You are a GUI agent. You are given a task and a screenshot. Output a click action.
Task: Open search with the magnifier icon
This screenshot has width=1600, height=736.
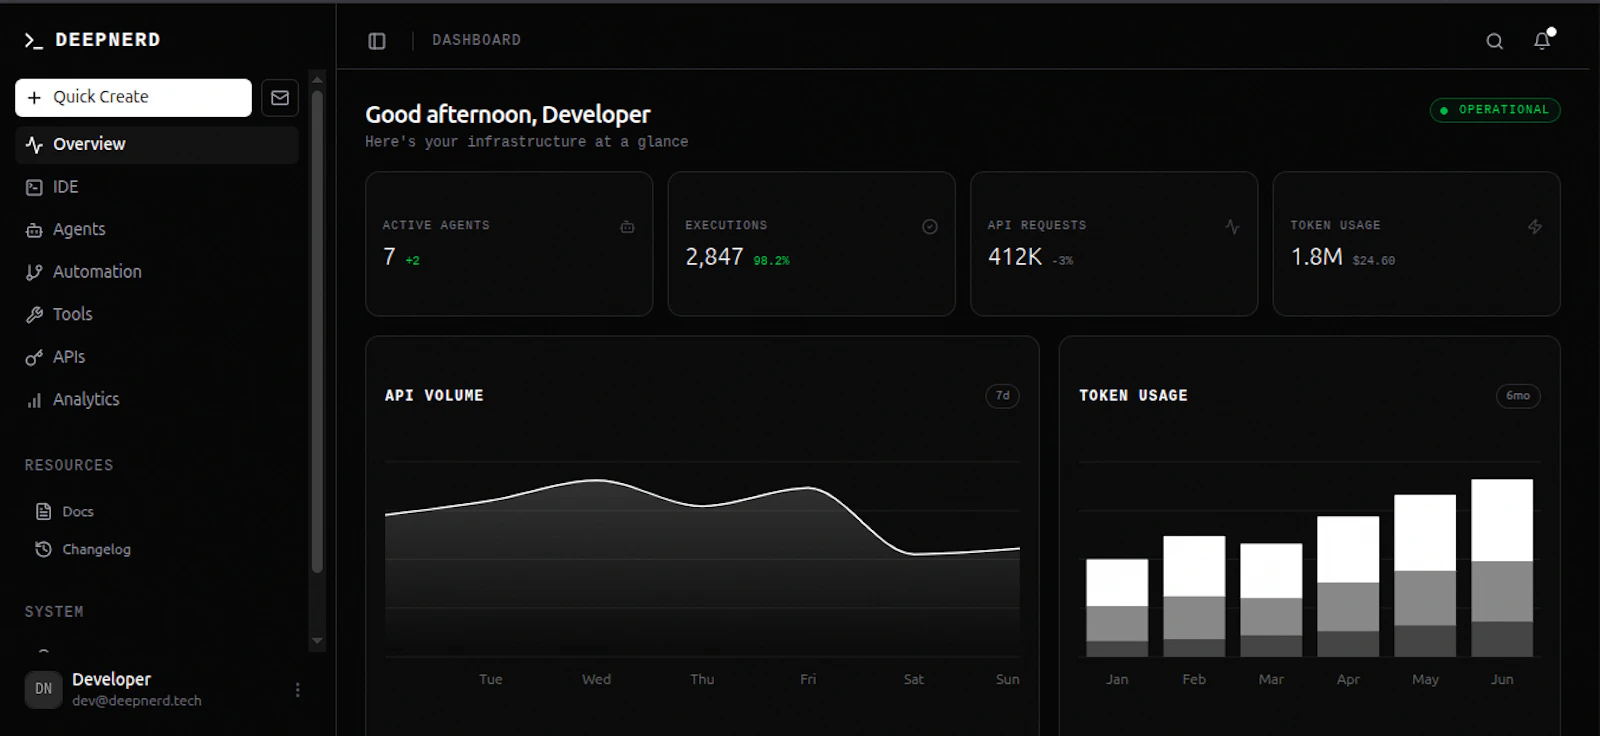coord(1494,41)
